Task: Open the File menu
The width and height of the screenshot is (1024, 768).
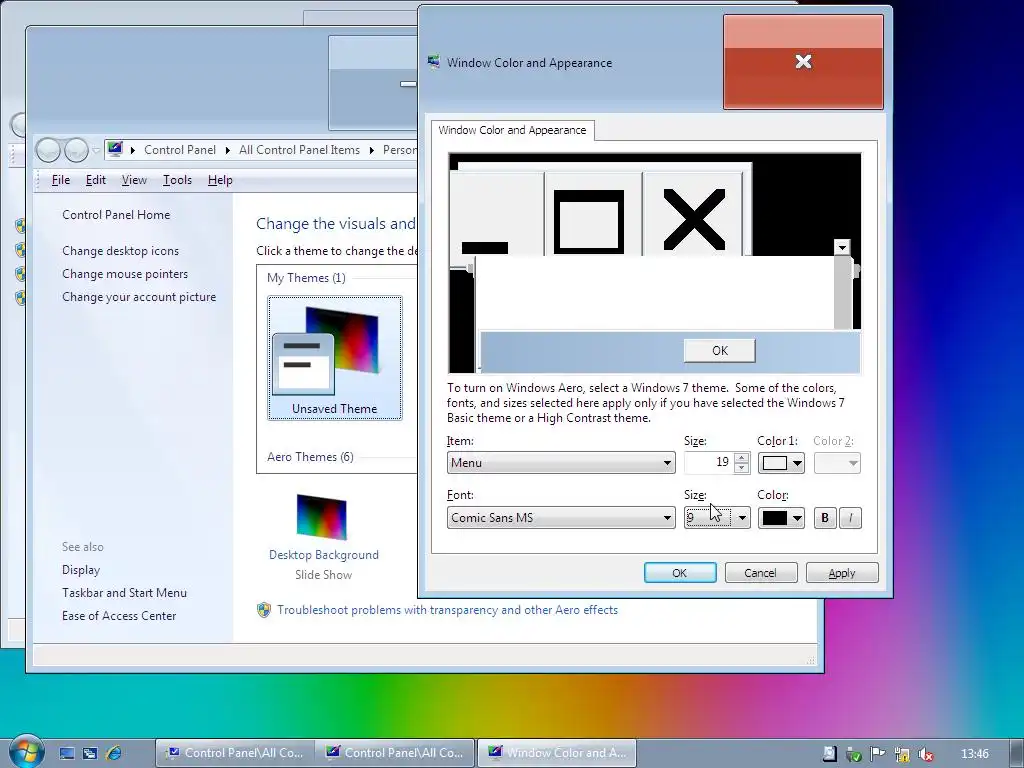Action: (61, 180)
